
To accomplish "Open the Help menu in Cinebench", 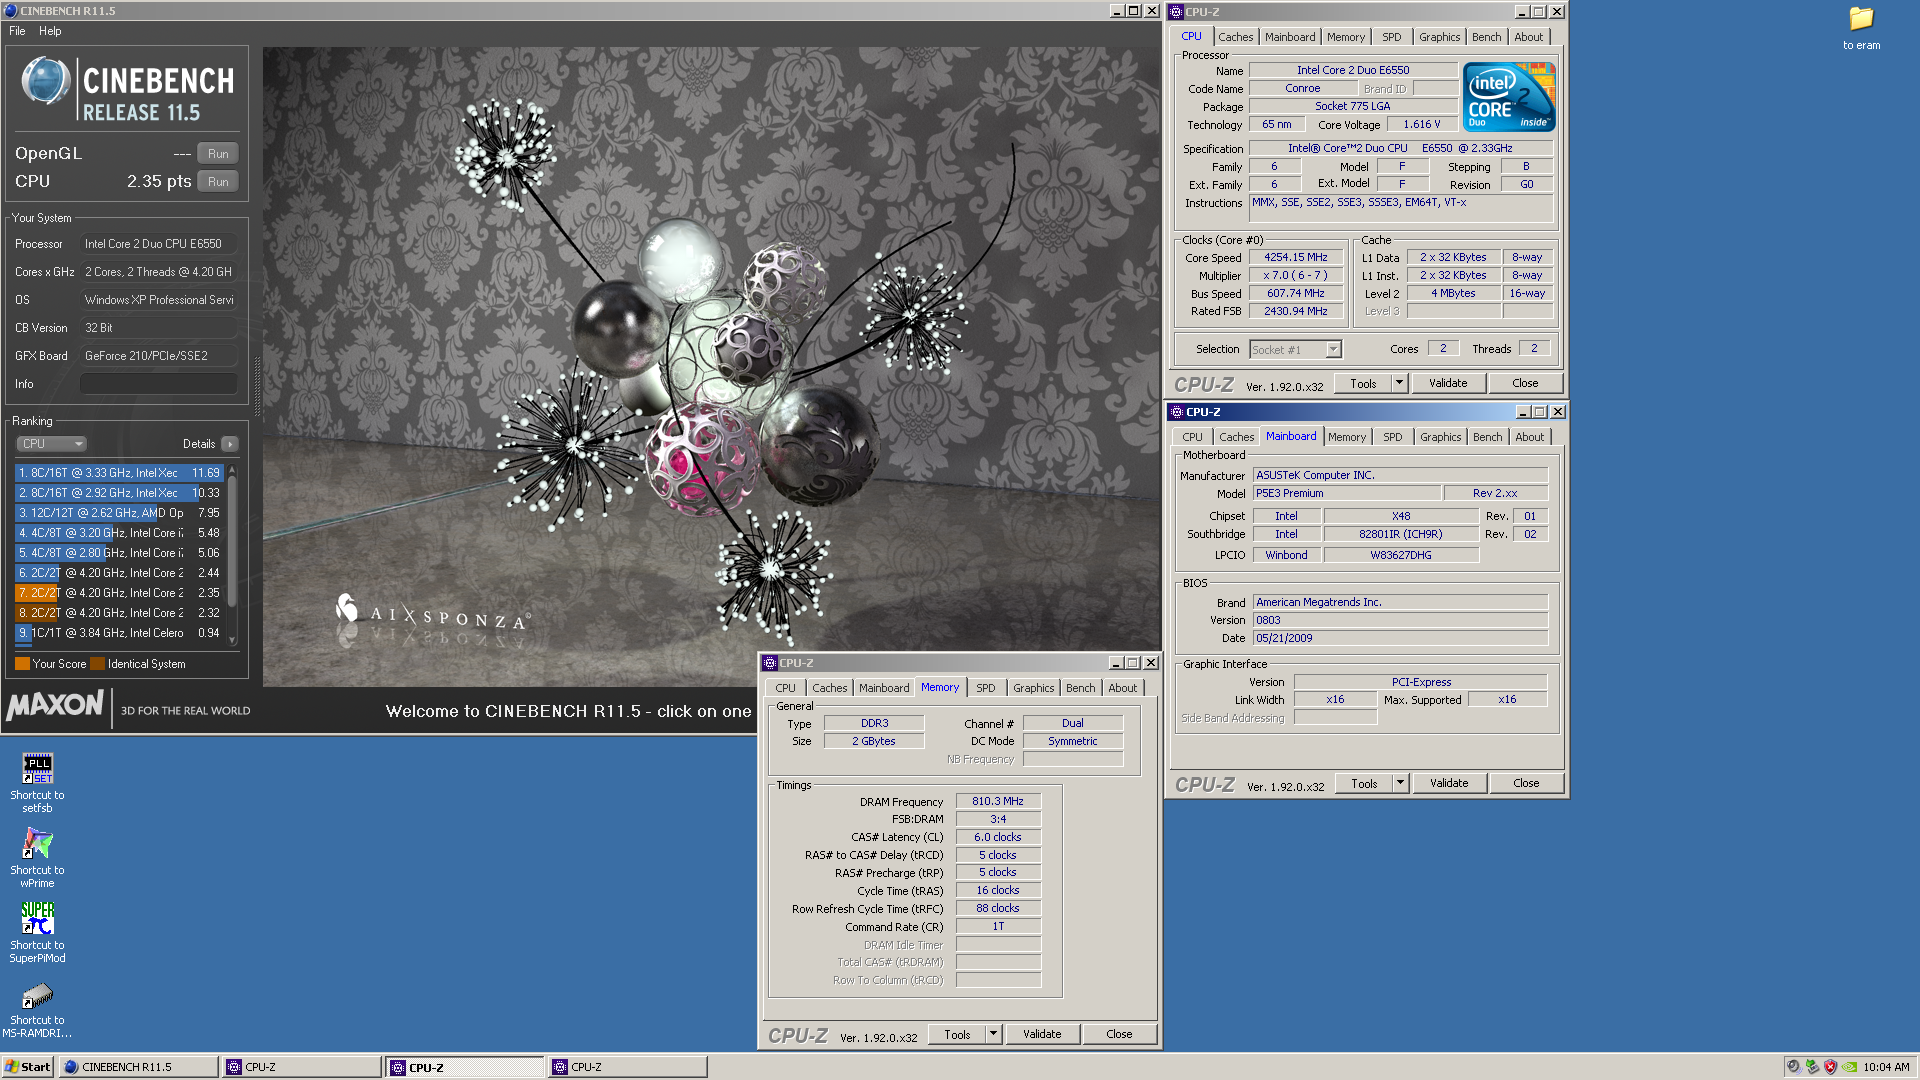I will click(50, 31).
